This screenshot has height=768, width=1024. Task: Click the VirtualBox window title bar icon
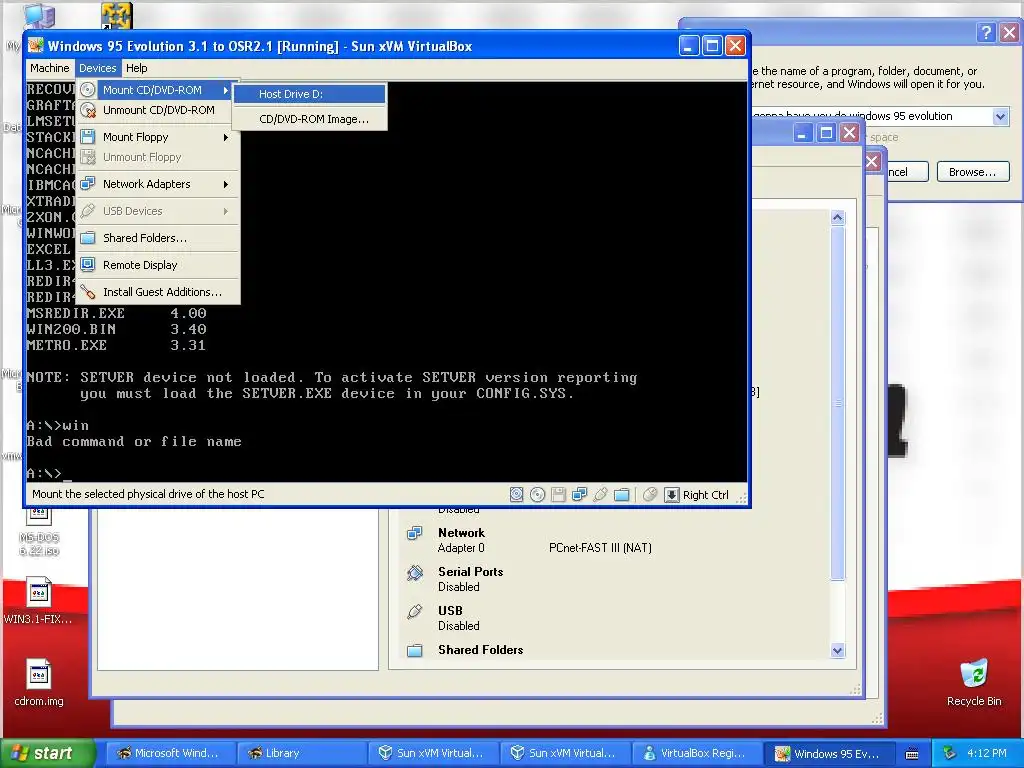[x=36, y=46]
